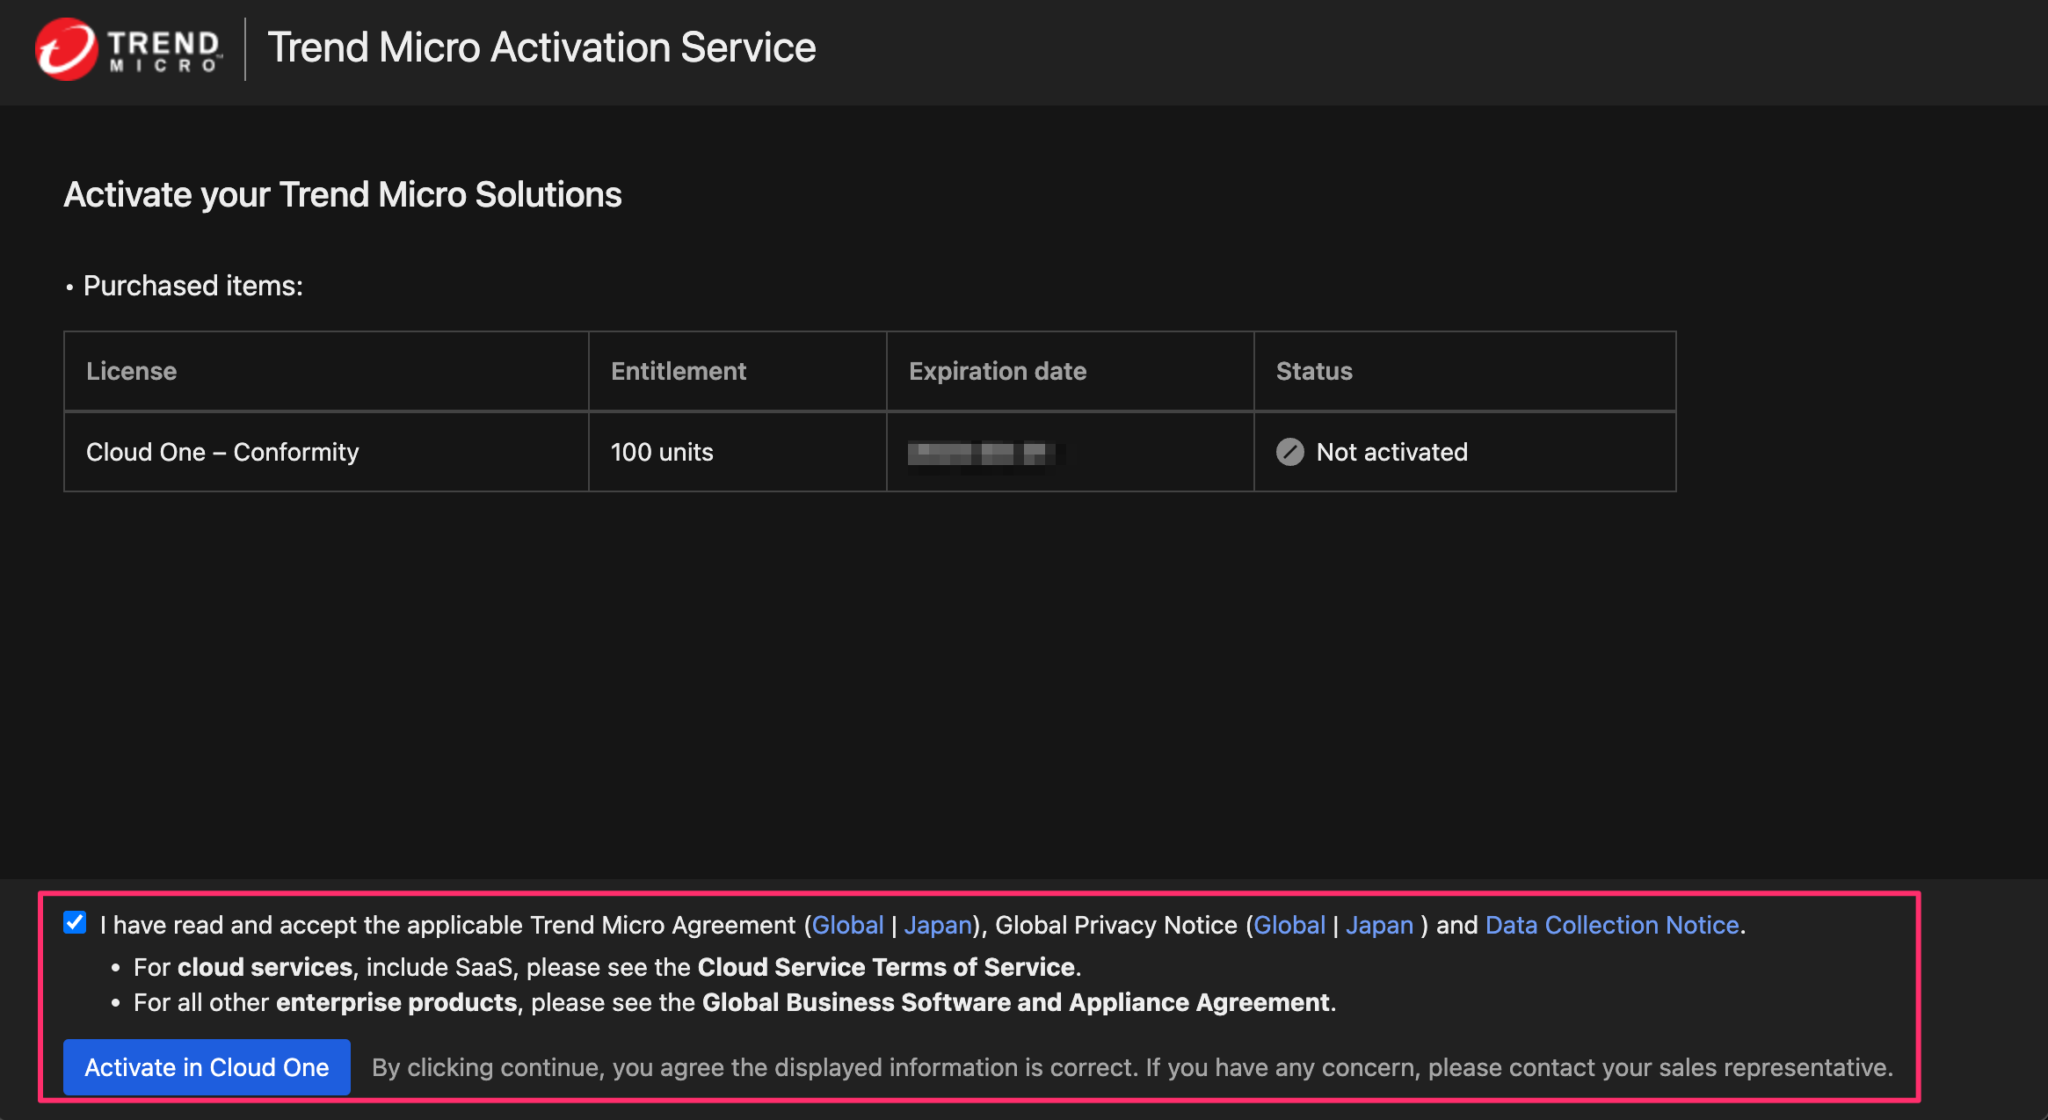Click the Trend Micro Activation Service title
Image resolution: width=2048 pixels, height=1120 pixels.
(x=541, y=47)
